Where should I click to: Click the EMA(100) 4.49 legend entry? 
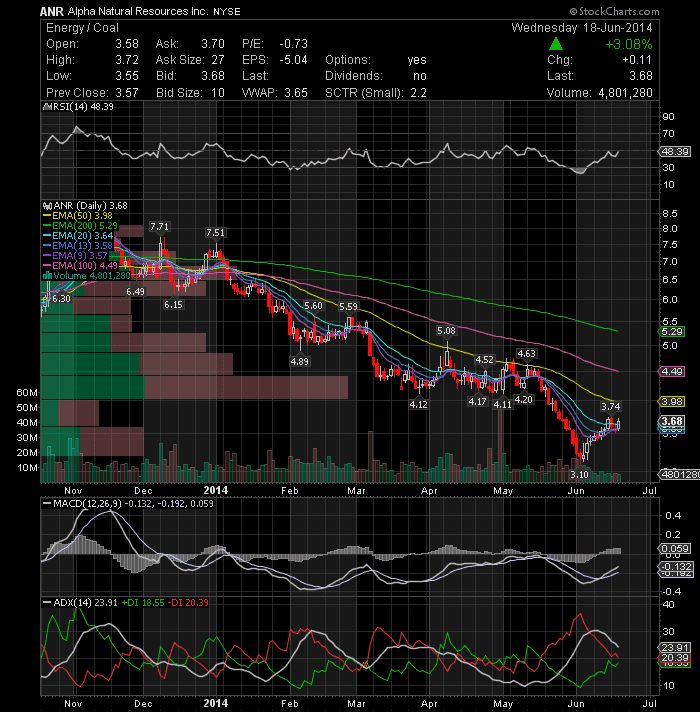point(80,266)
